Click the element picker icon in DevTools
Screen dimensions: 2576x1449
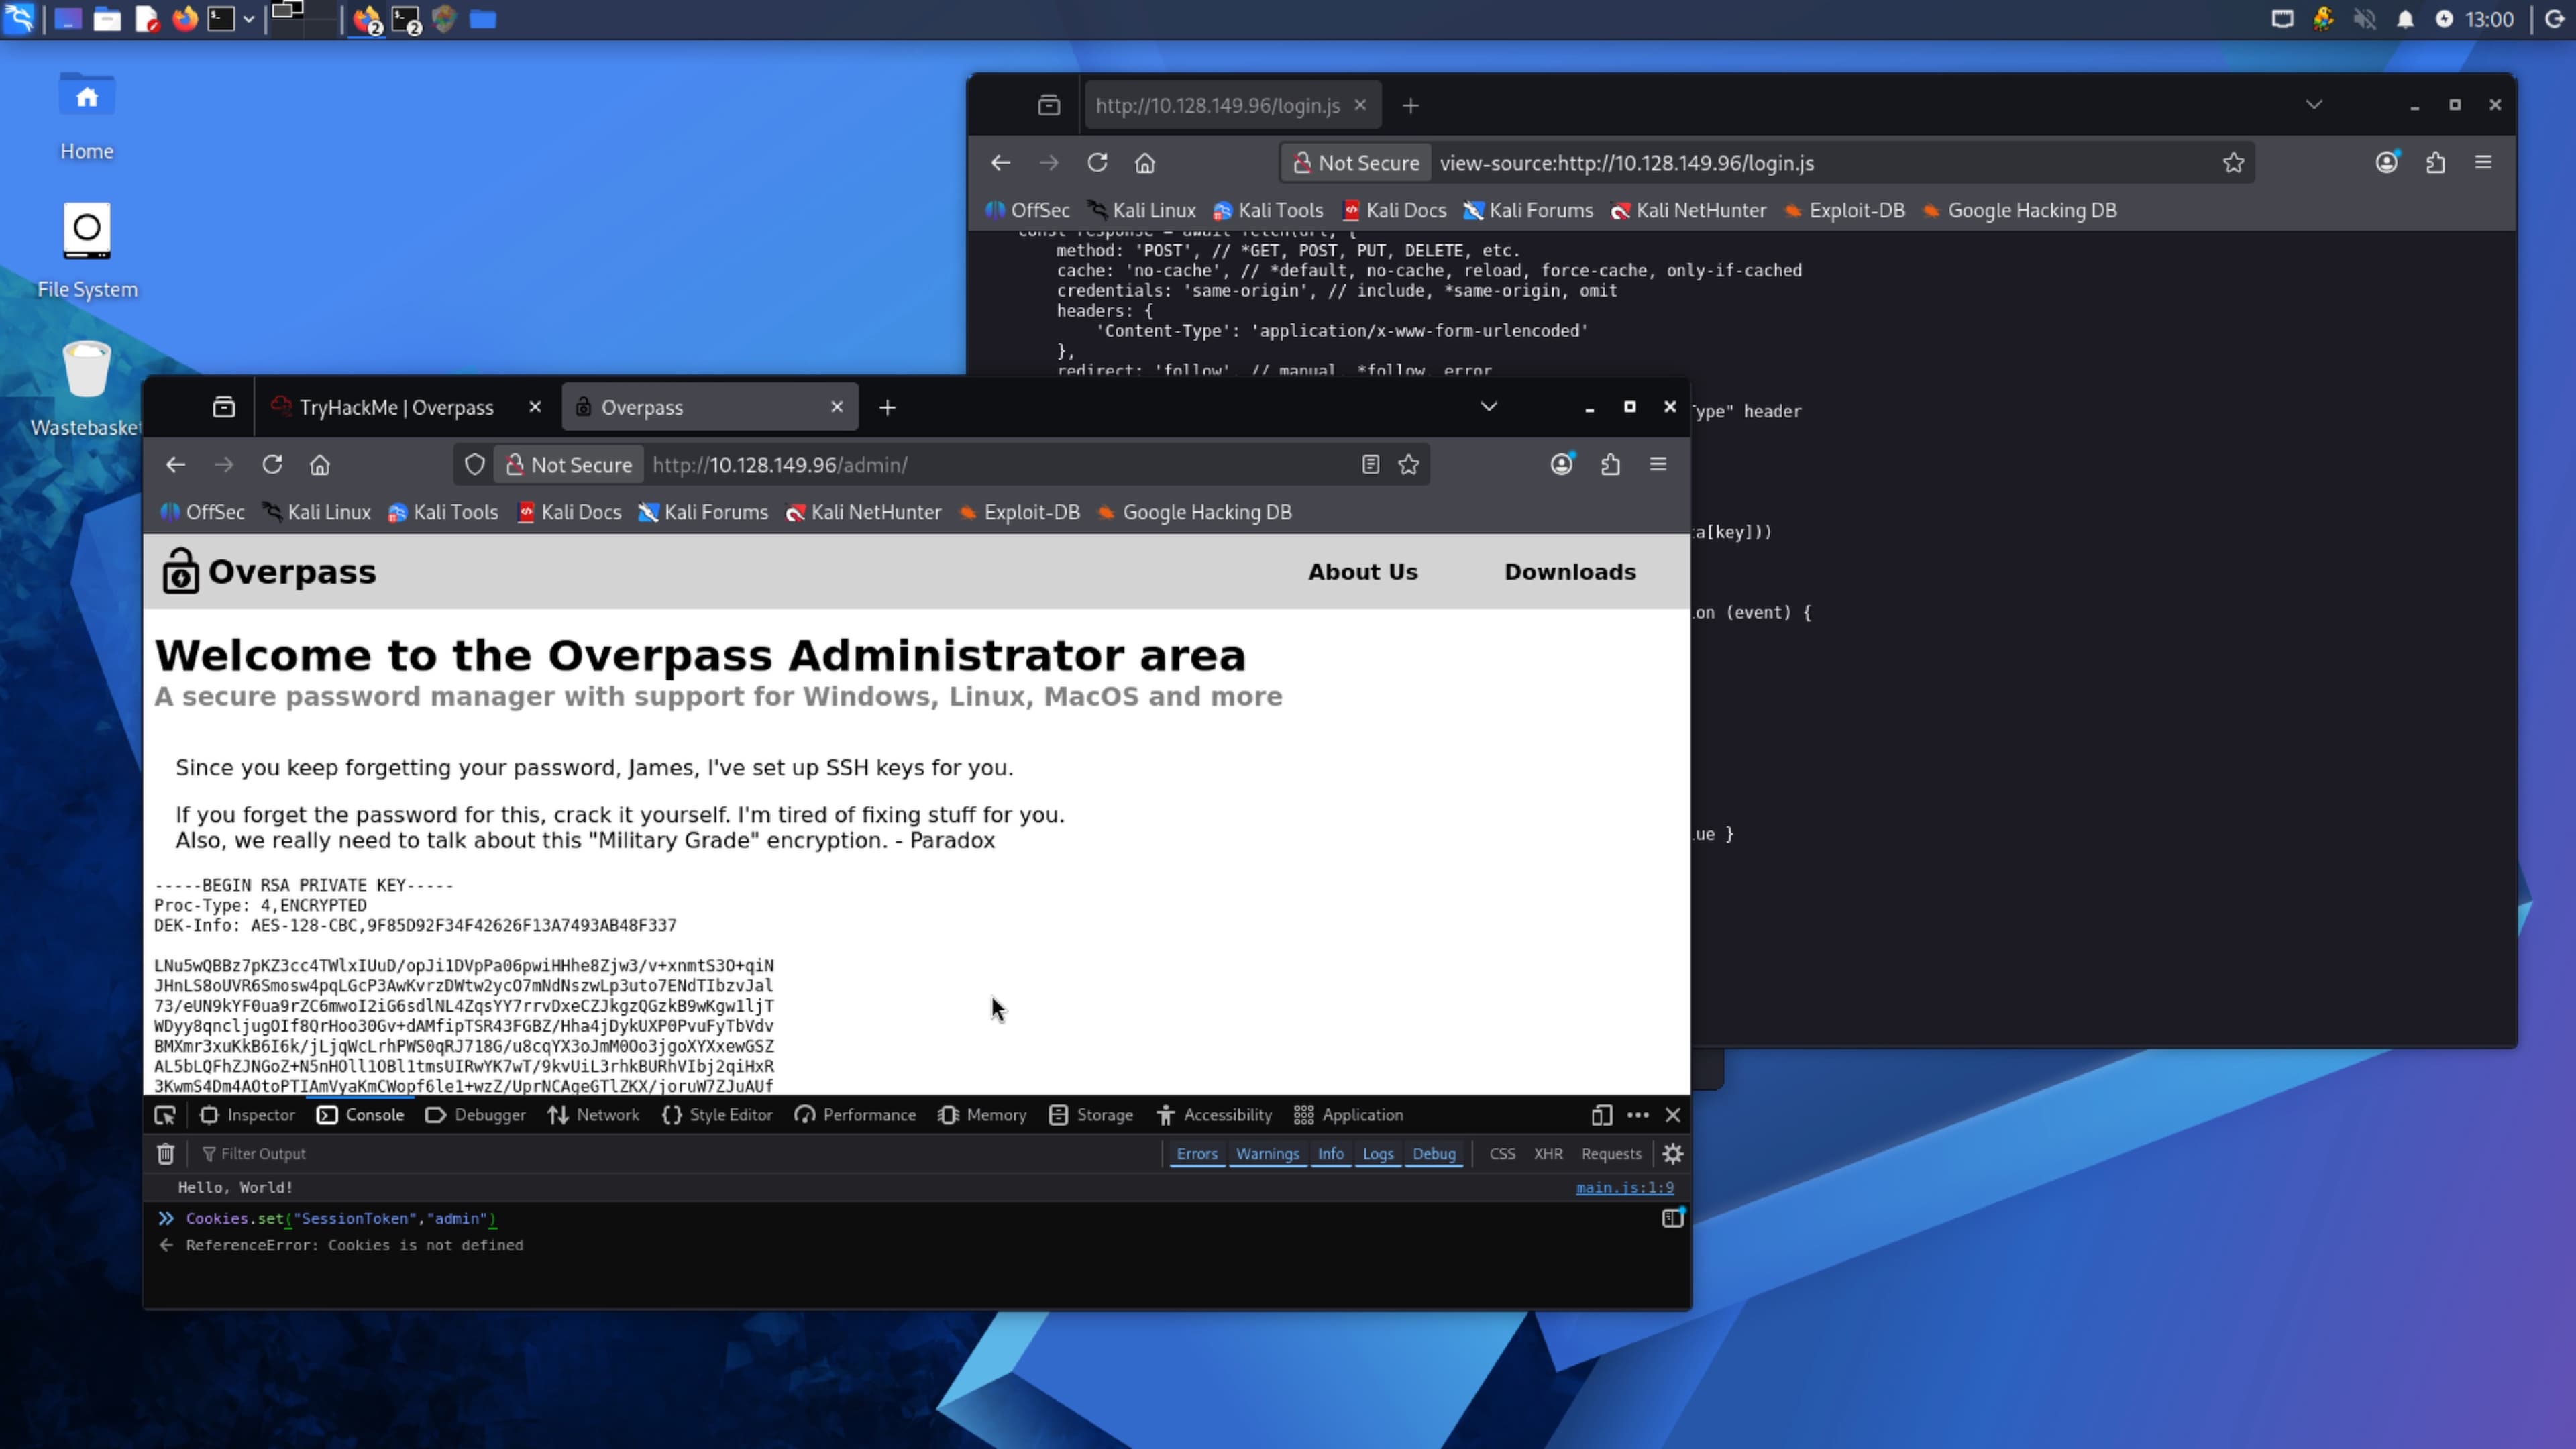coord(165,1115)
